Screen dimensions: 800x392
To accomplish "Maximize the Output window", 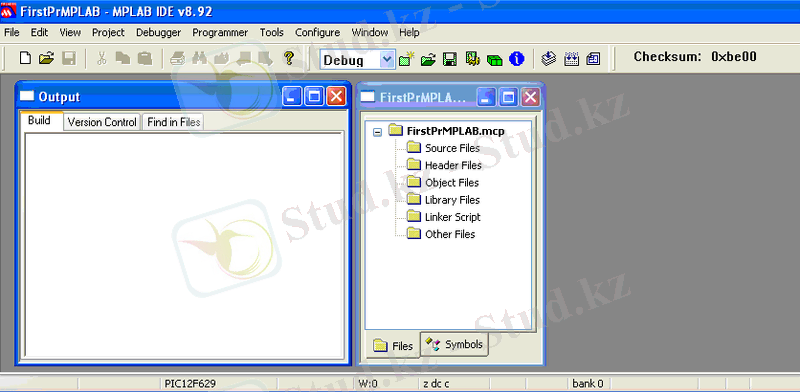I will click(314, 96).
